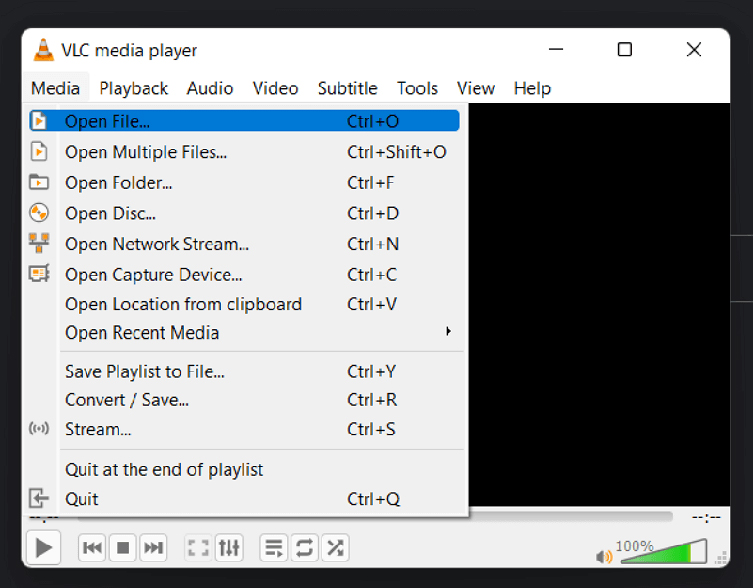Open the View menu

tap(476, 88)
